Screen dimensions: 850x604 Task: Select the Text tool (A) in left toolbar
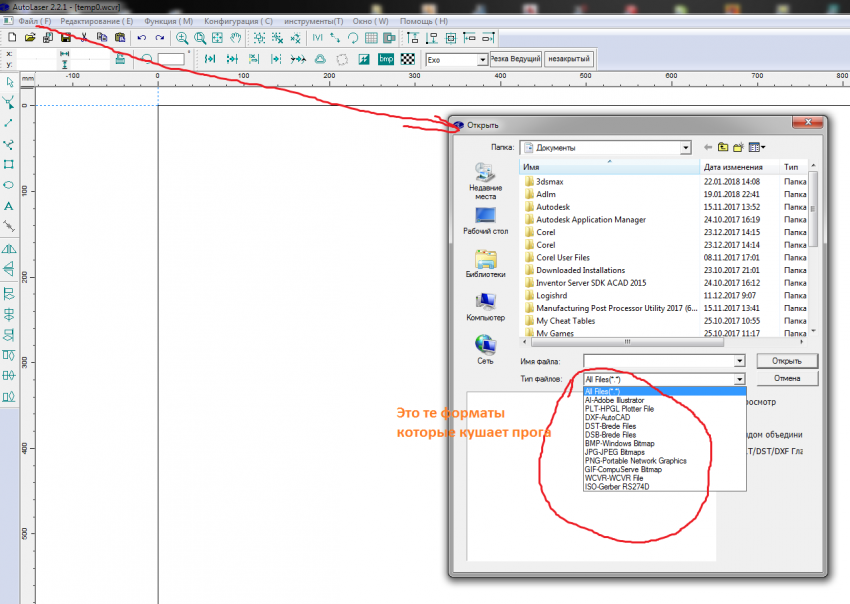(x=9, y=205)
